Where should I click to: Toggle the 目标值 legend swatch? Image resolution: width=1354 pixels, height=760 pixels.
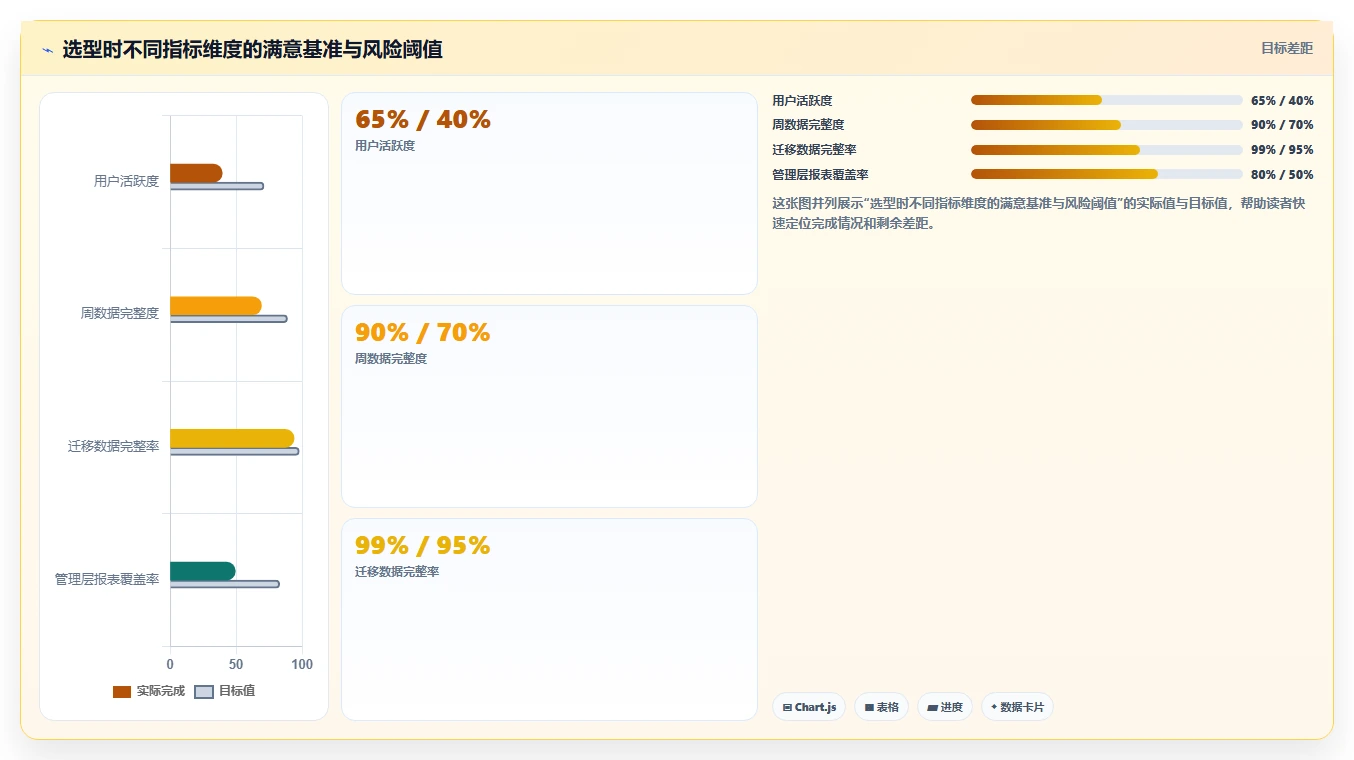pos(204,691)
